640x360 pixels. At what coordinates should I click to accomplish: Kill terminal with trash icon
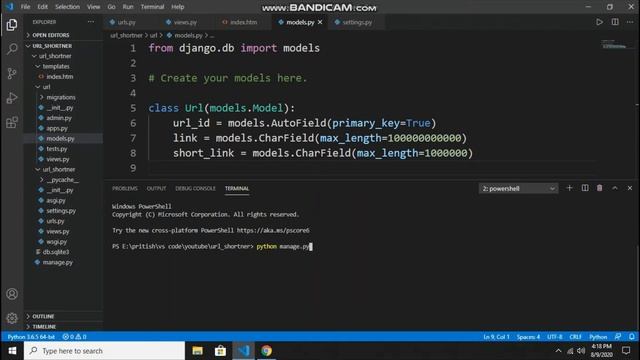600,188
